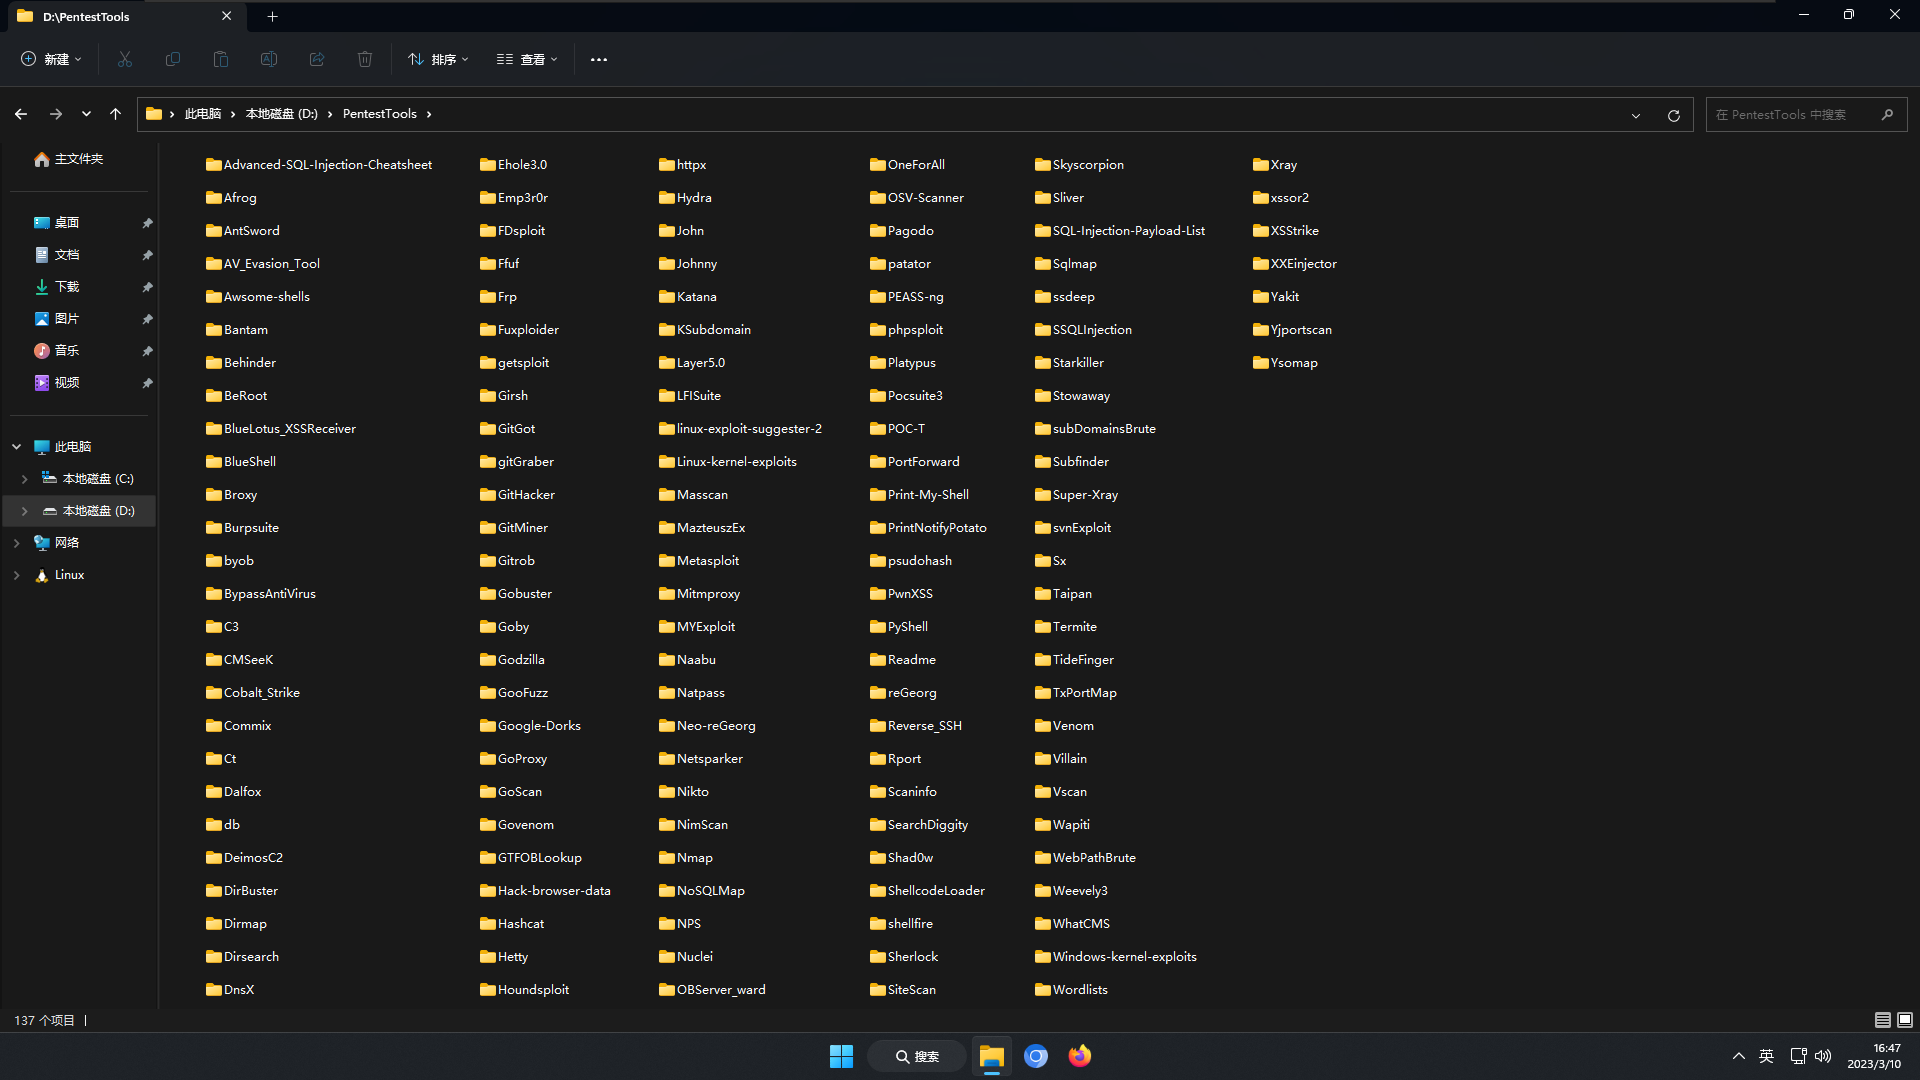Viewport: 1920px width, 1080px height.
Task: Unpin 桌面 from quick access
Action: click(x=147, y=223)
